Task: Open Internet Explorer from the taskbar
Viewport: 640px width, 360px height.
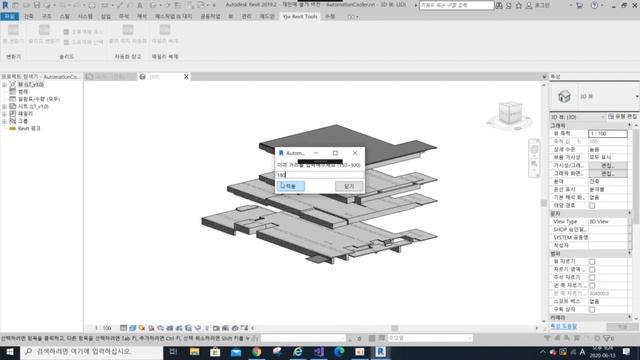Action: [298, 352]
